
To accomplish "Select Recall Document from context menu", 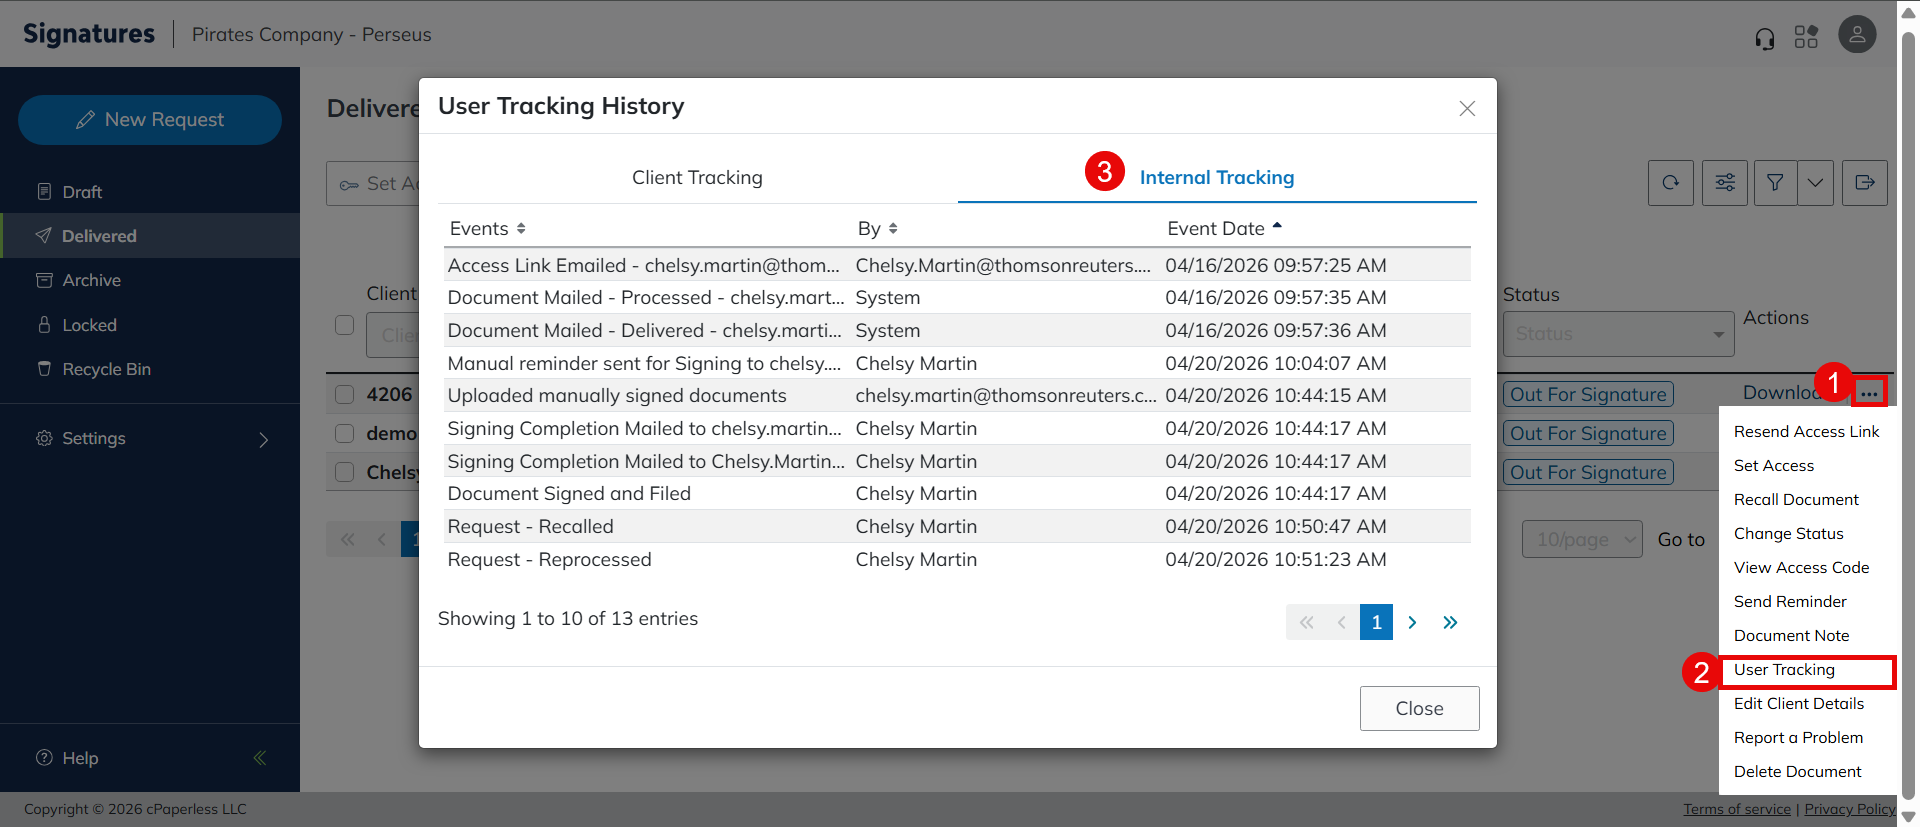I will [x=1796, y=499].
